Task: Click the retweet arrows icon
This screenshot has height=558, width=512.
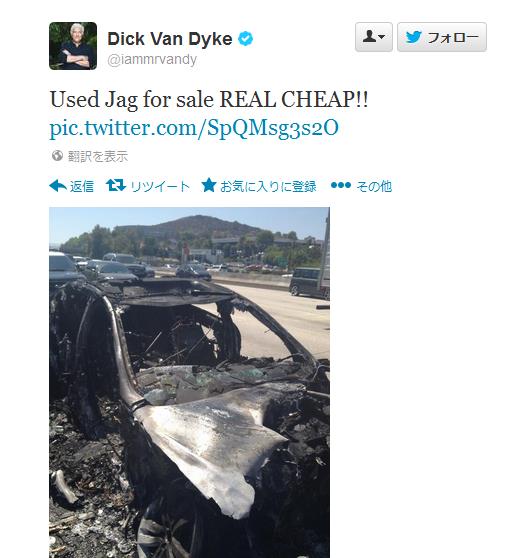Action: [116, 185]
